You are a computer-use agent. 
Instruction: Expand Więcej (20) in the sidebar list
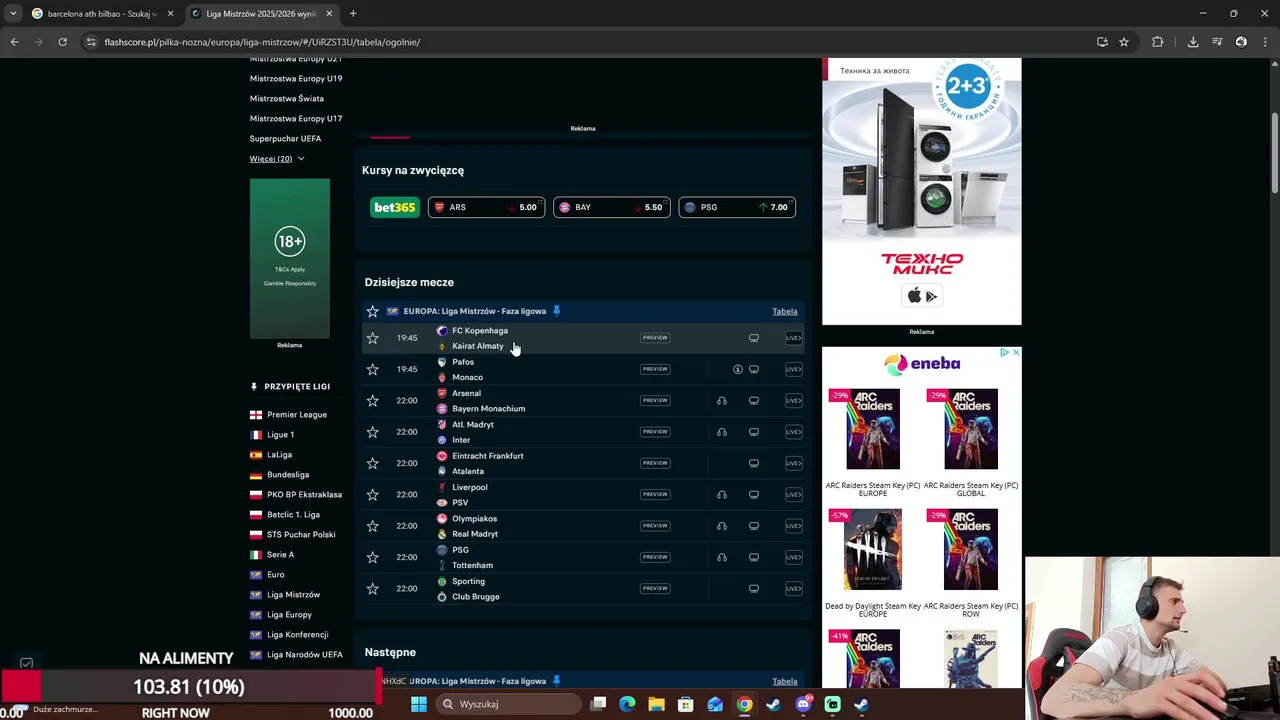tap(277, 158)
